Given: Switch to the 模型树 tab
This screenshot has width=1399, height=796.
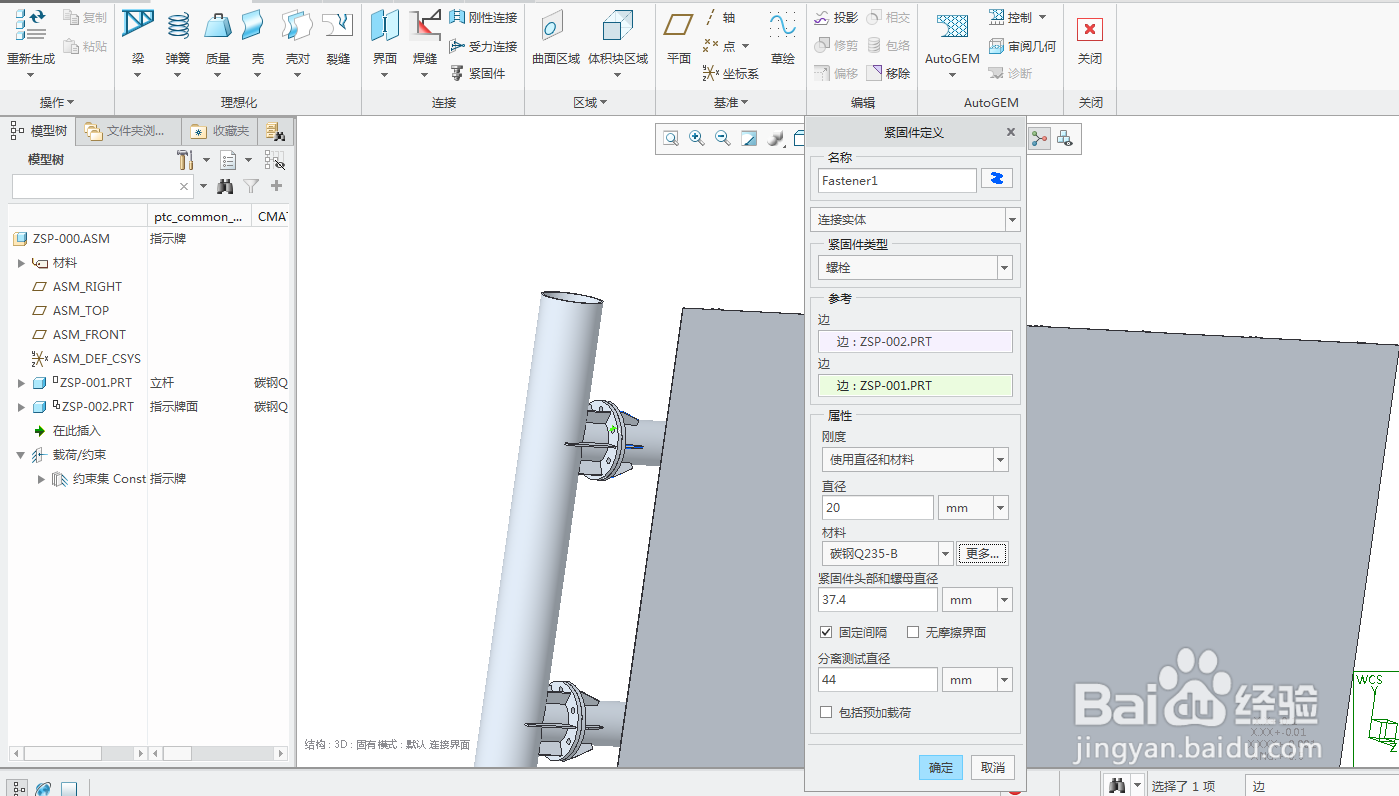Looking at the screenshot, I should [39, 131].
